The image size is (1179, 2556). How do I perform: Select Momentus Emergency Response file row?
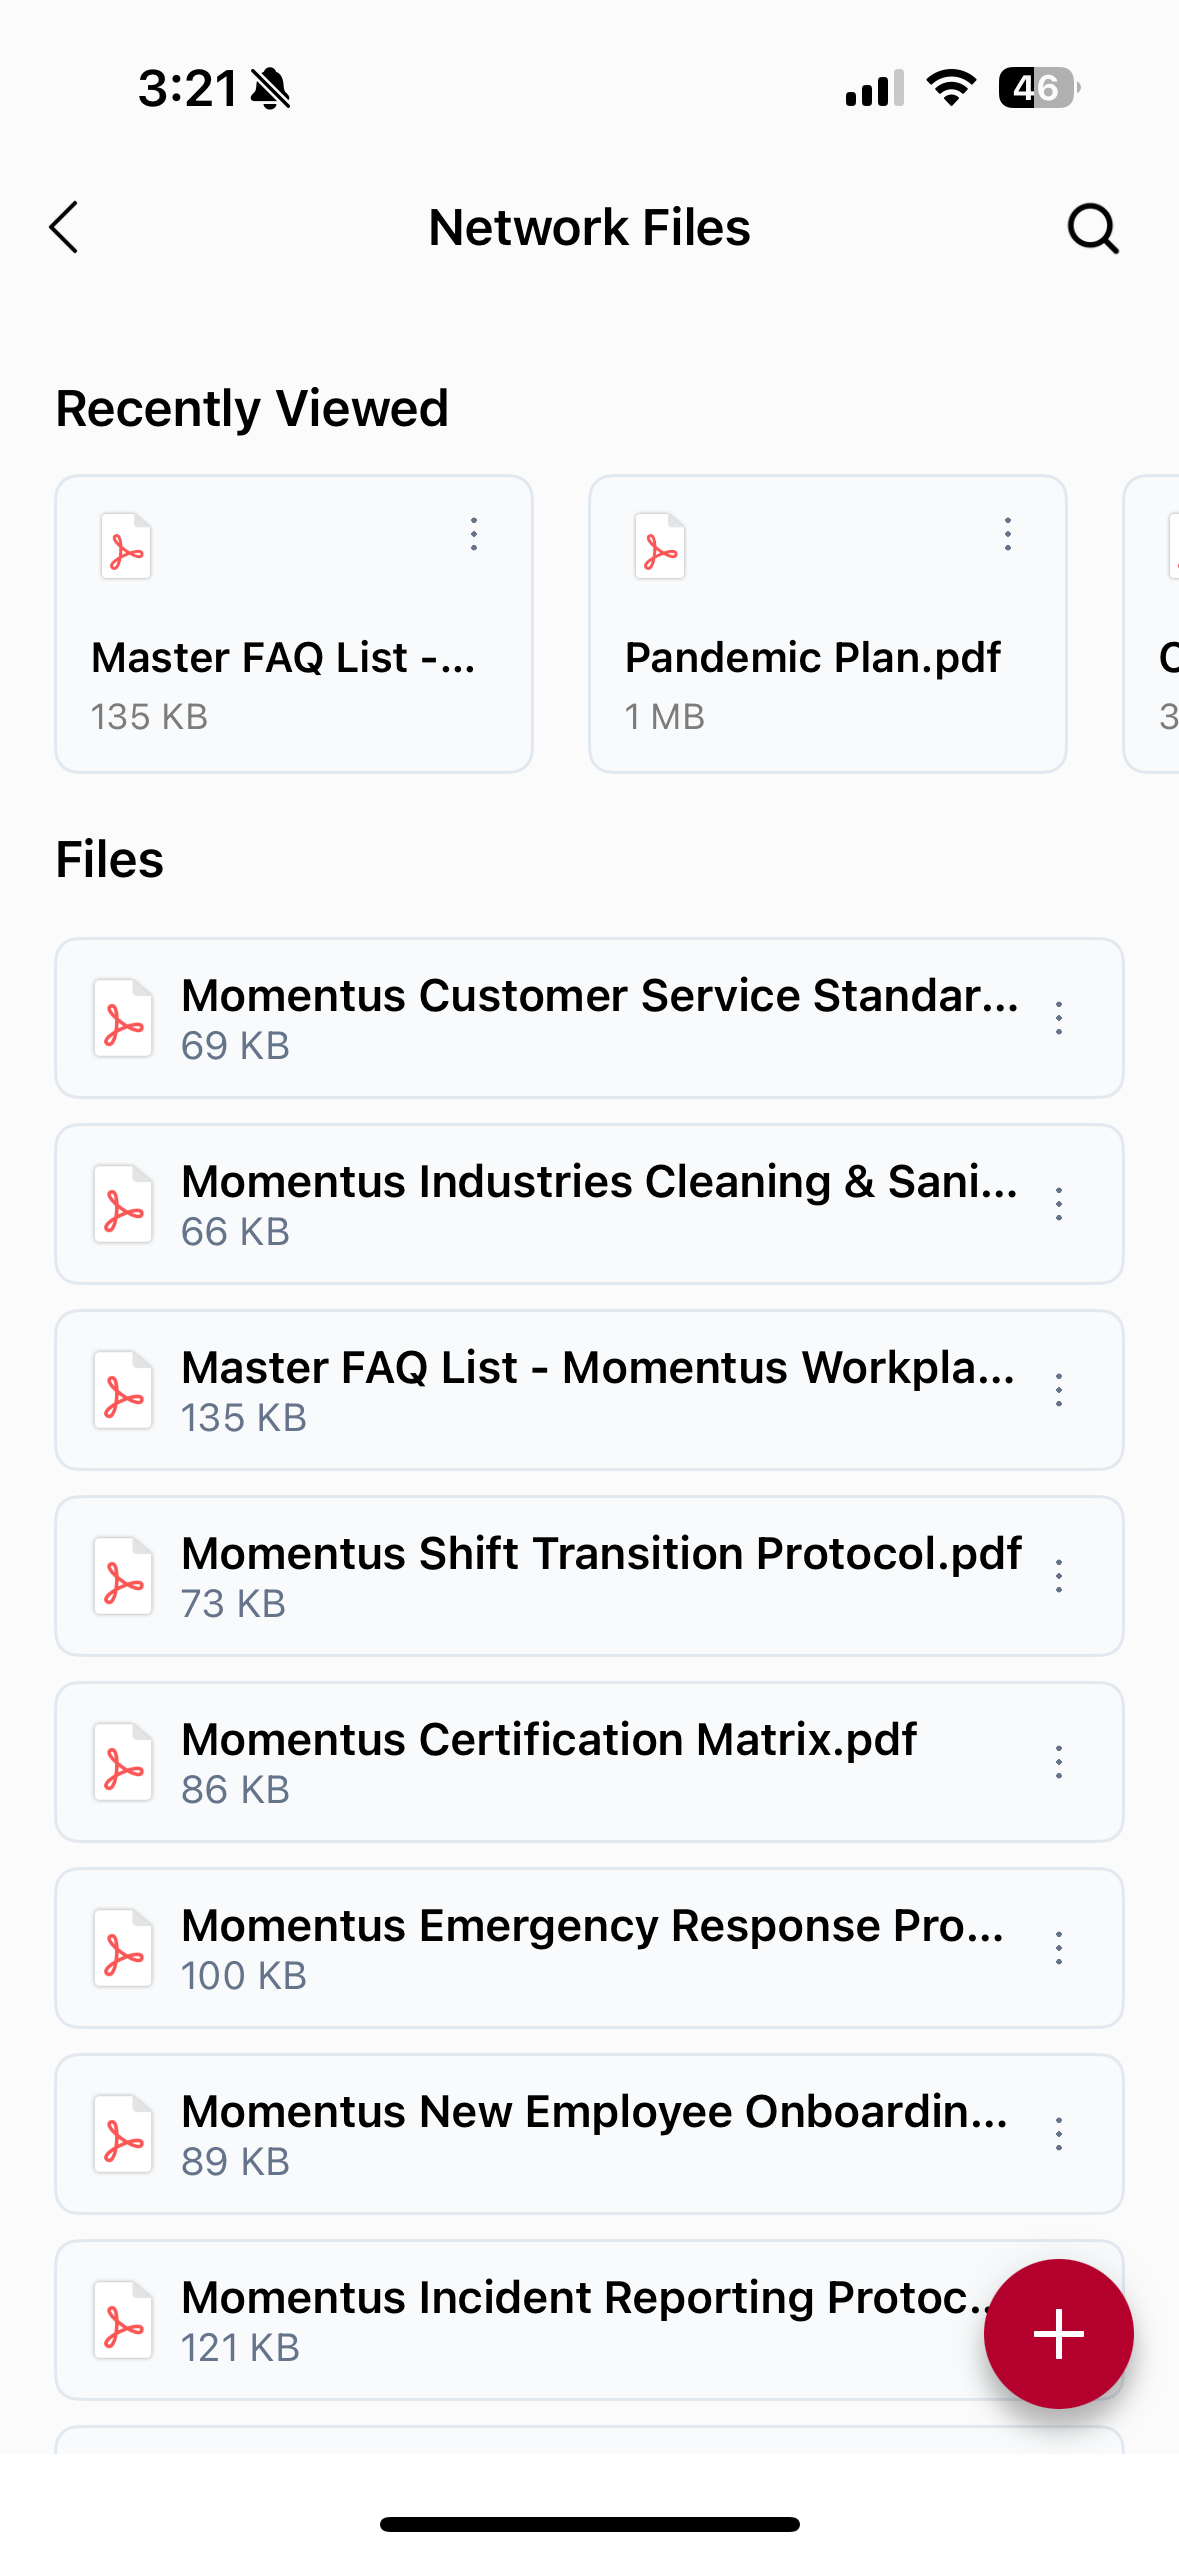590,1946
